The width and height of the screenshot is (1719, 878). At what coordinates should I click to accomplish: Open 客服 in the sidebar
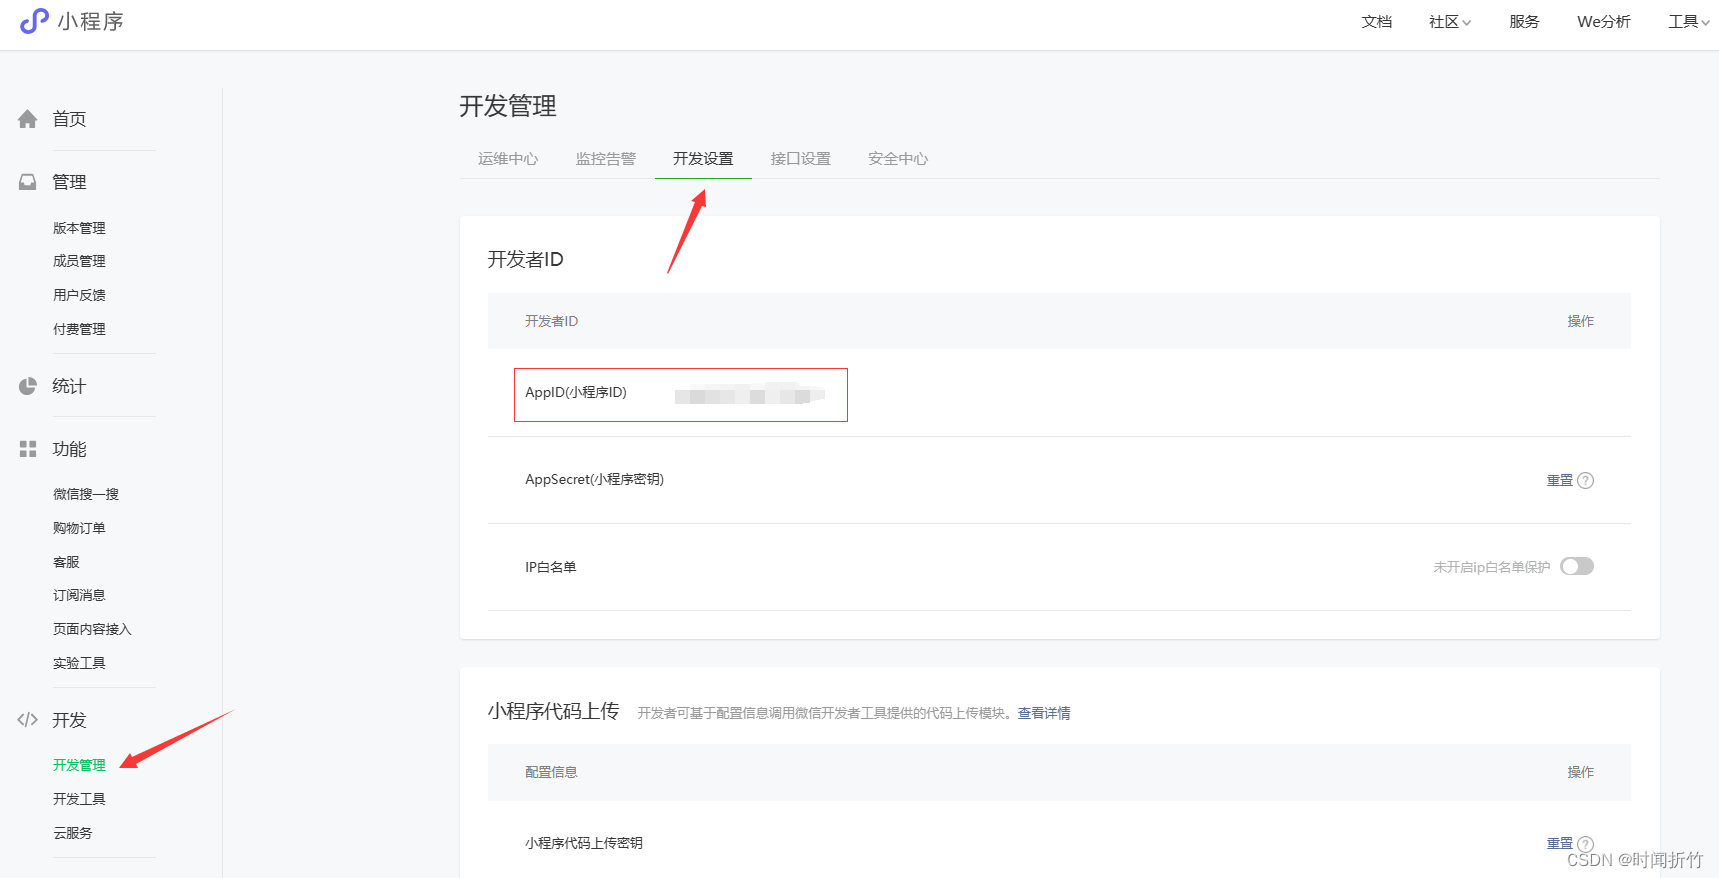(66, 562)
